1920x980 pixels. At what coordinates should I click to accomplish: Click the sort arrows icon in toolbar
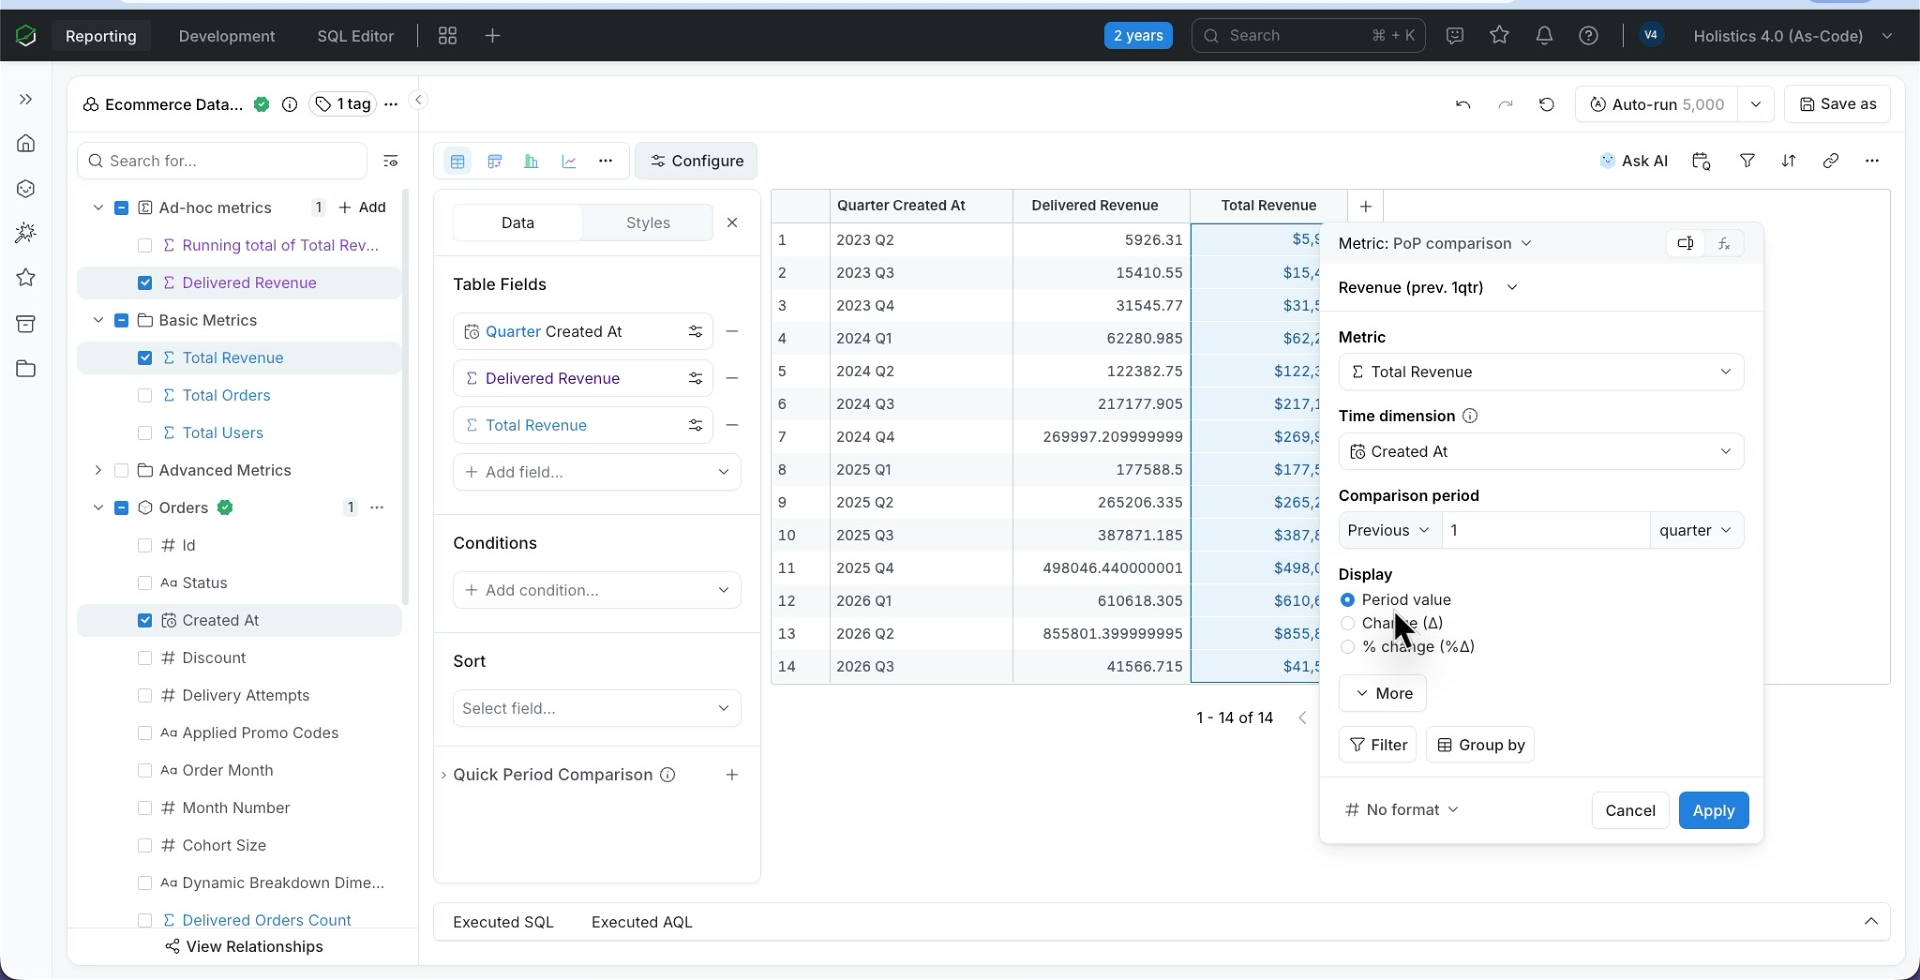[1789, 161]
